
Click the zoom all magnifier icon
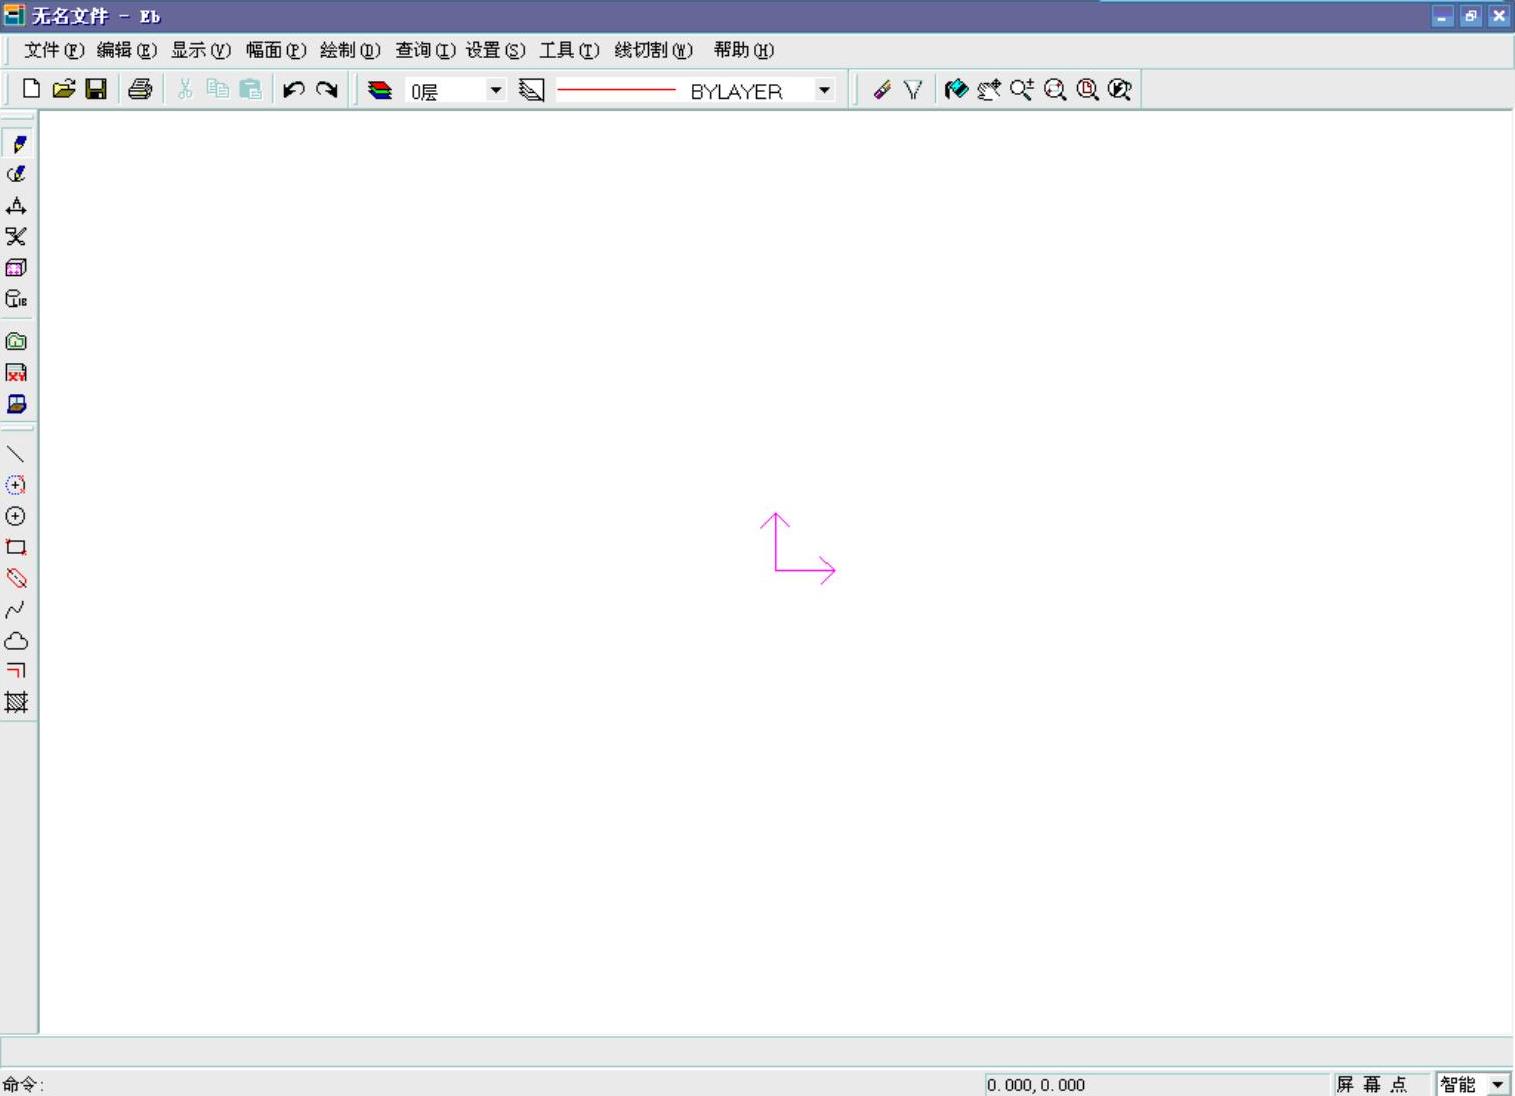click(x=1088, y=90)
